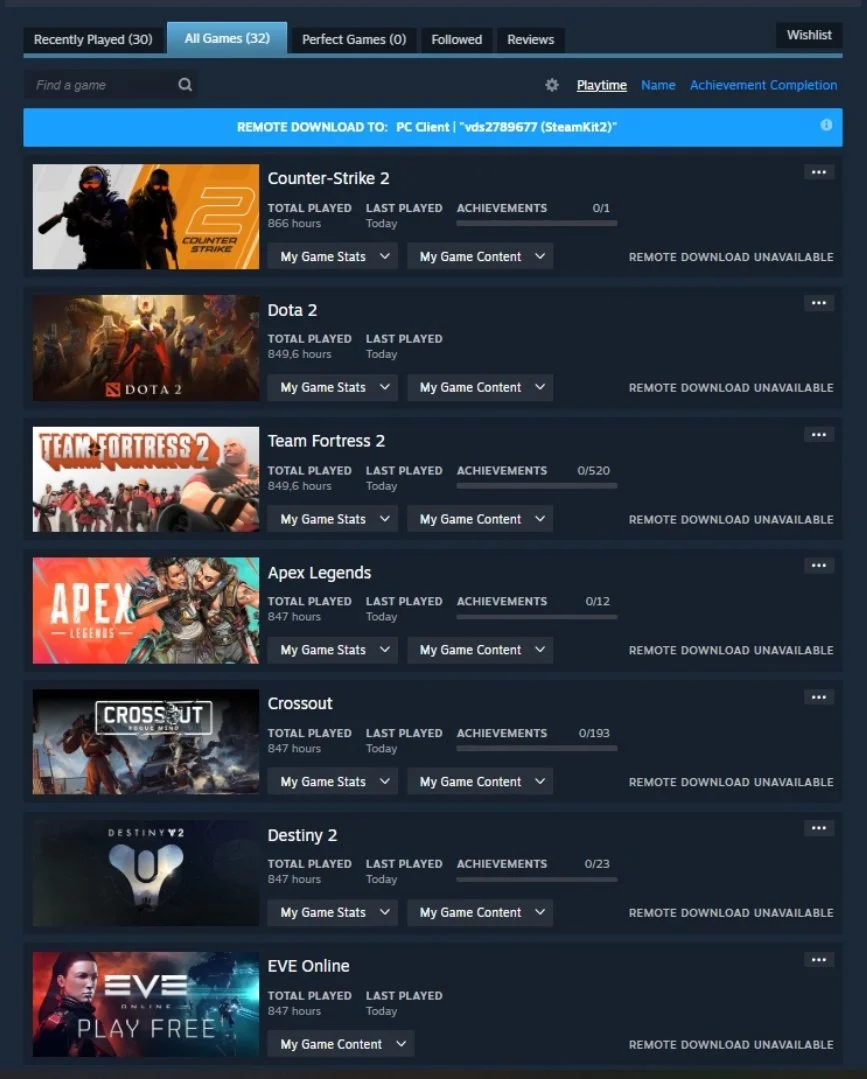Expand My Game Stats for Apex Legends

(333, 650)
